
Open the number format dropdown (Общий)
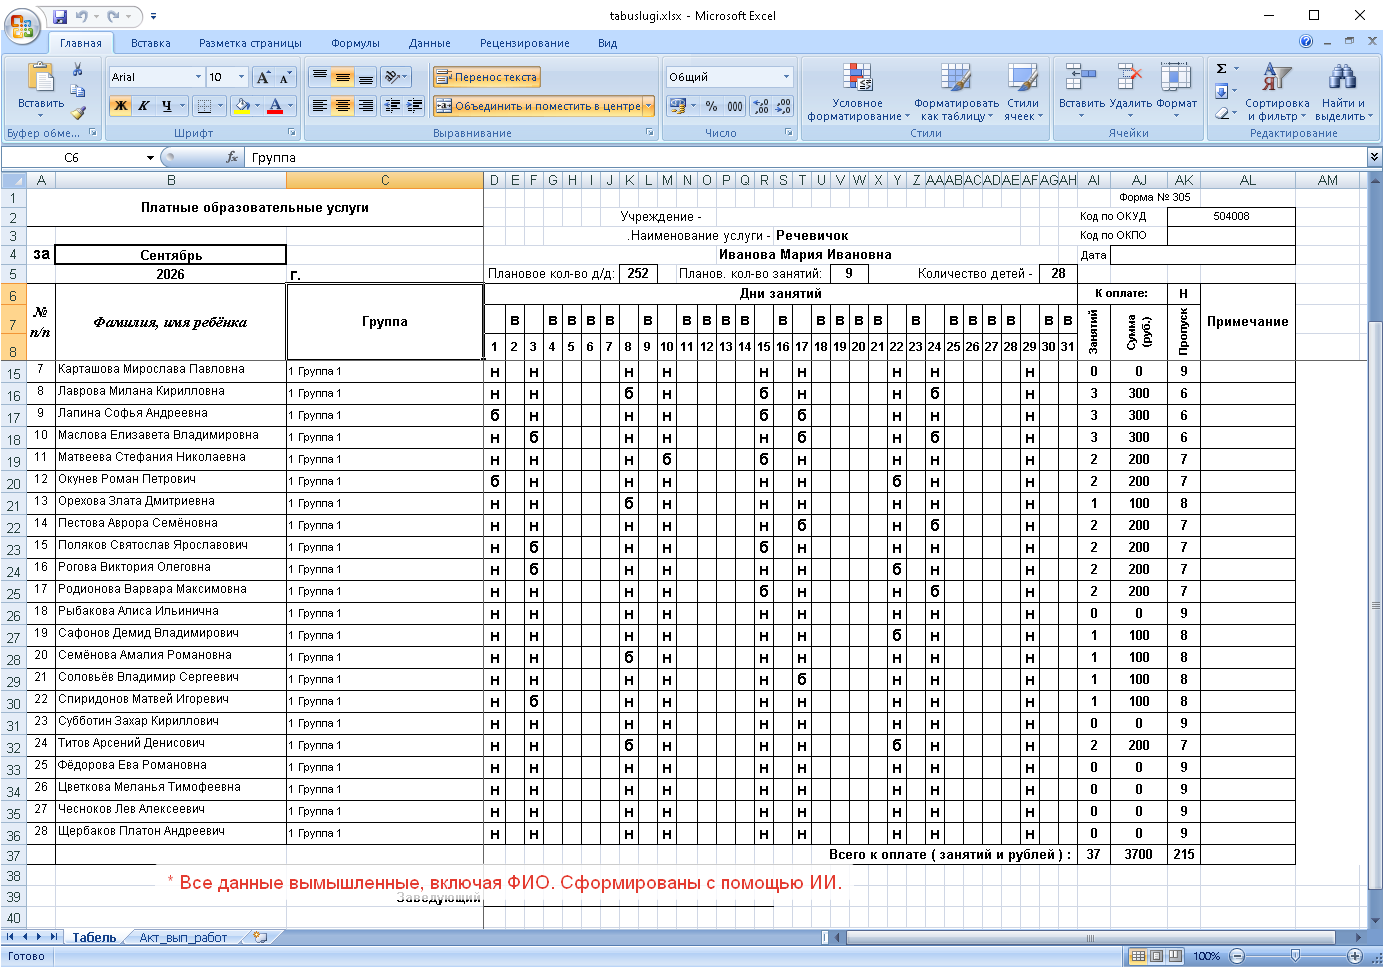coord(786,77)
